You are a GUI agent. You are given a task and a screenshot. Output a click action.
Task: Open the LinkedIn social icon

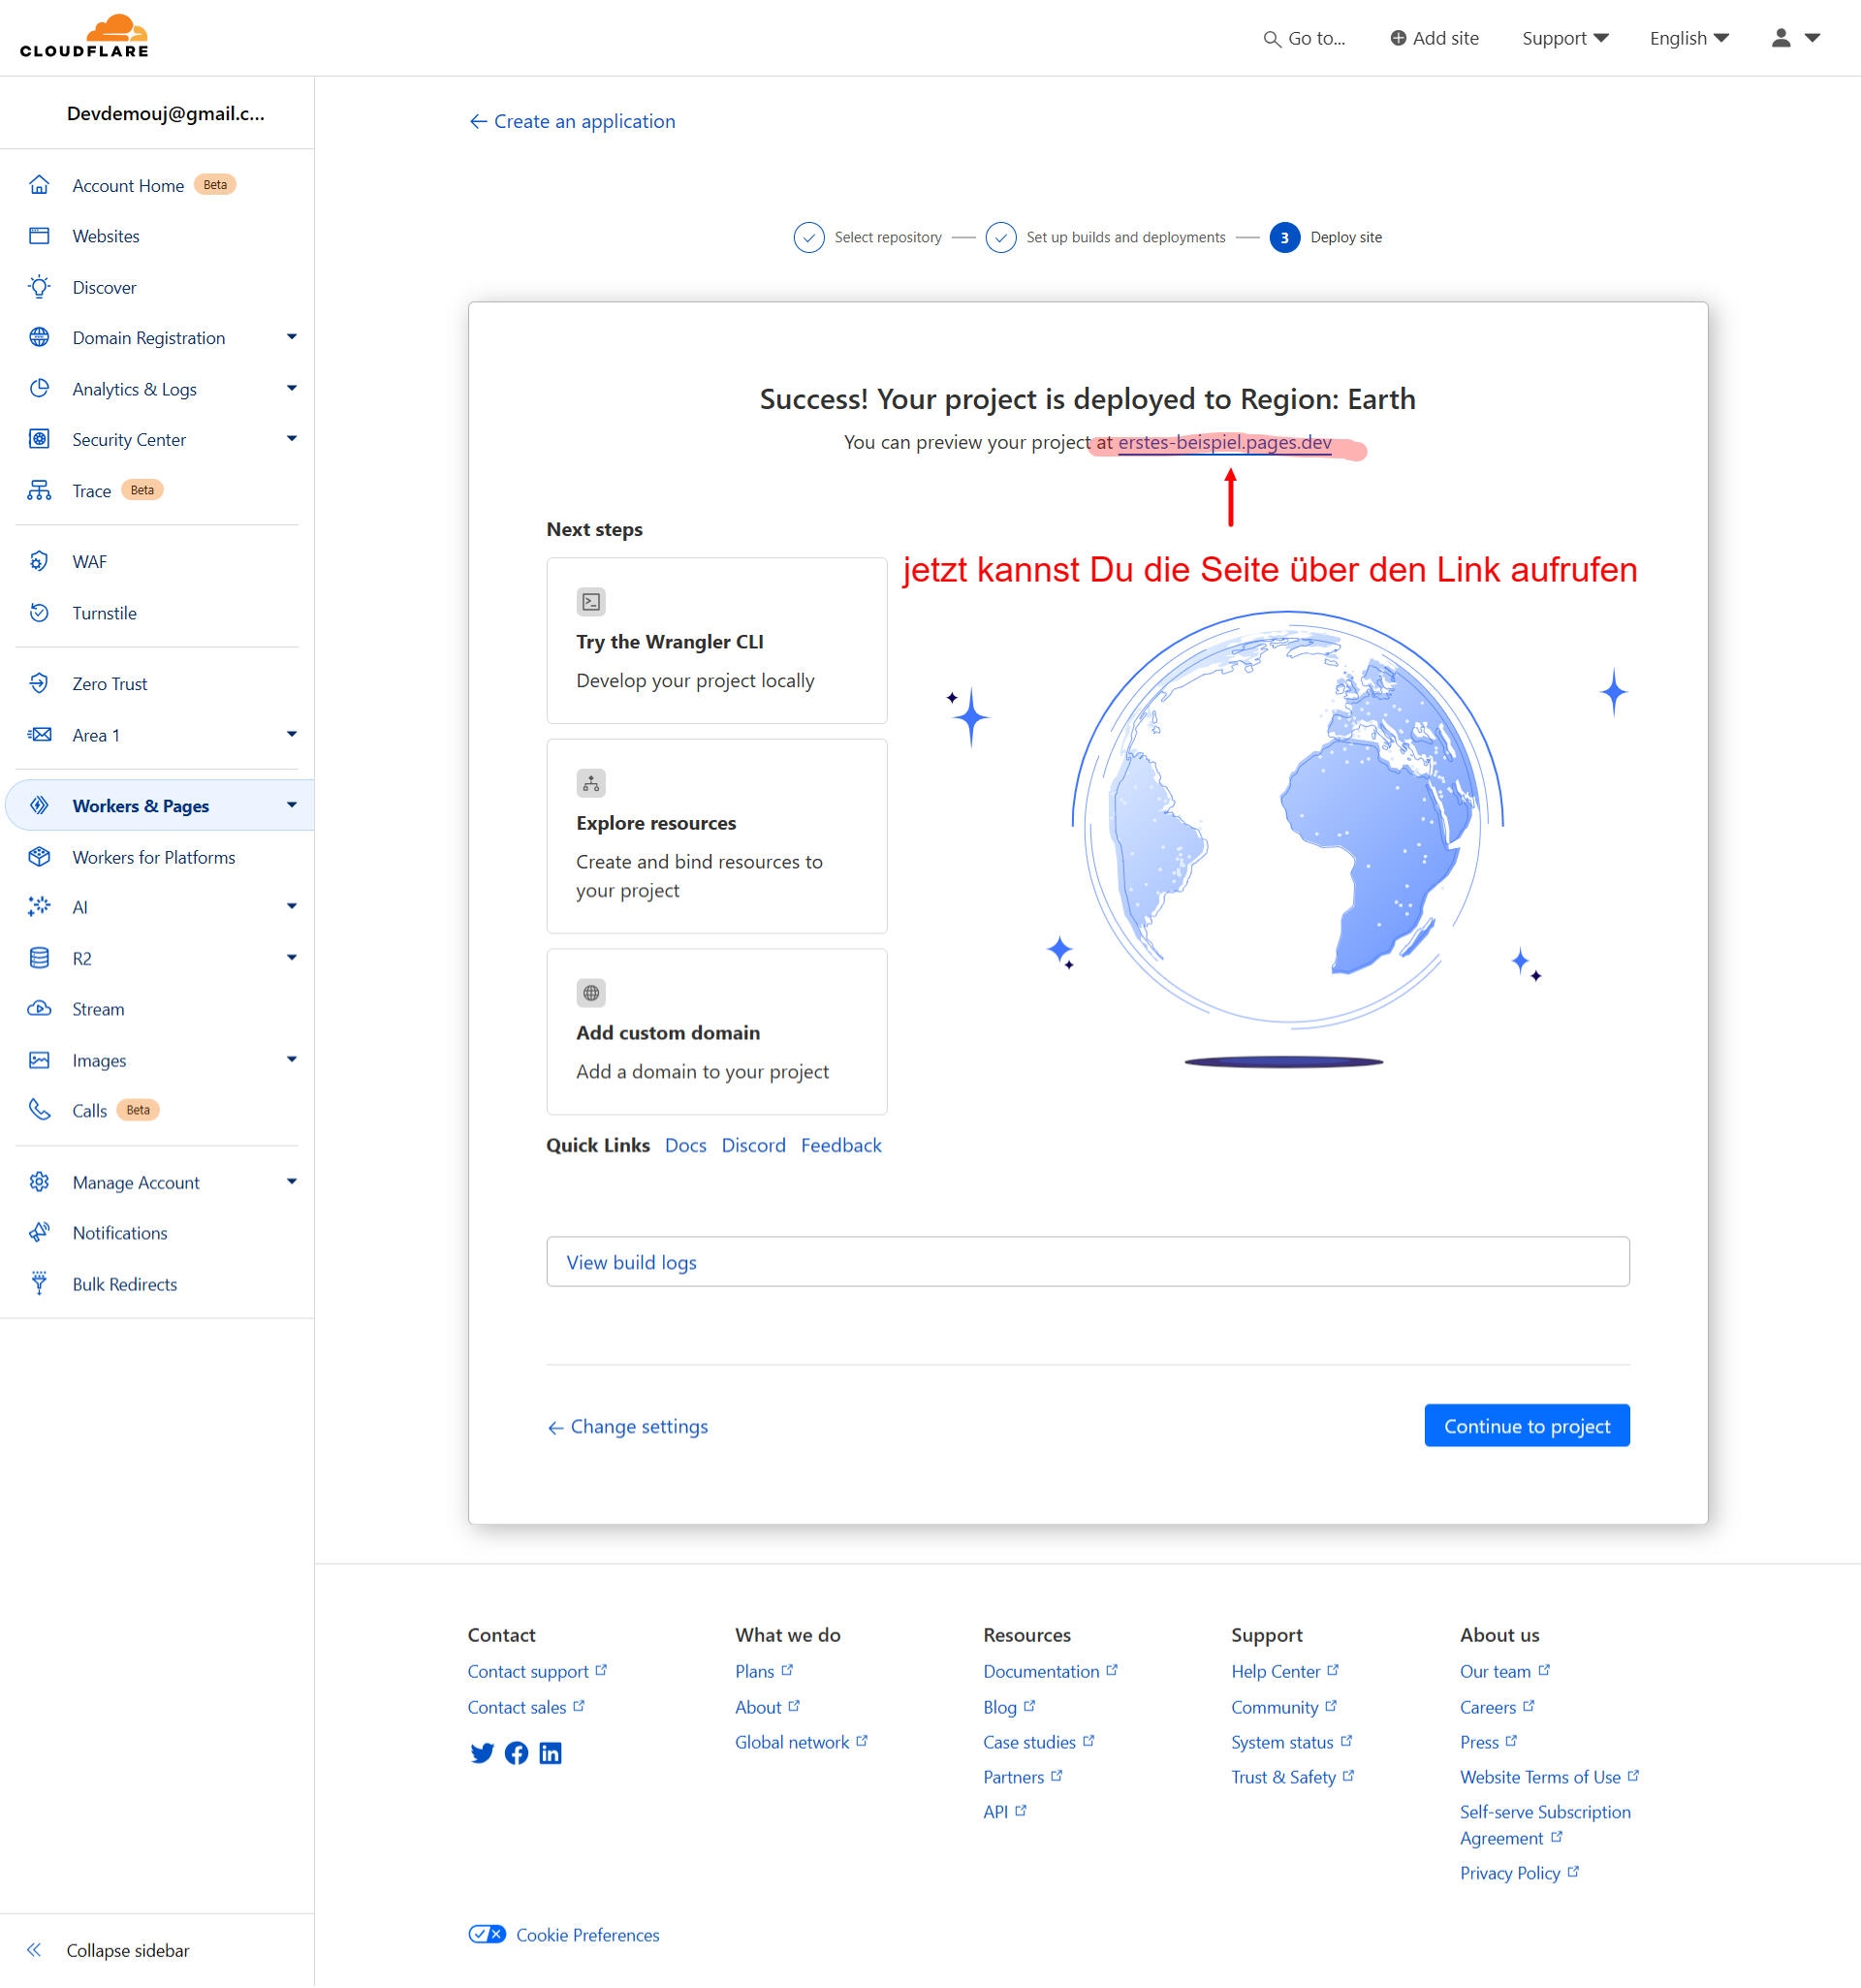[550, 1753]
